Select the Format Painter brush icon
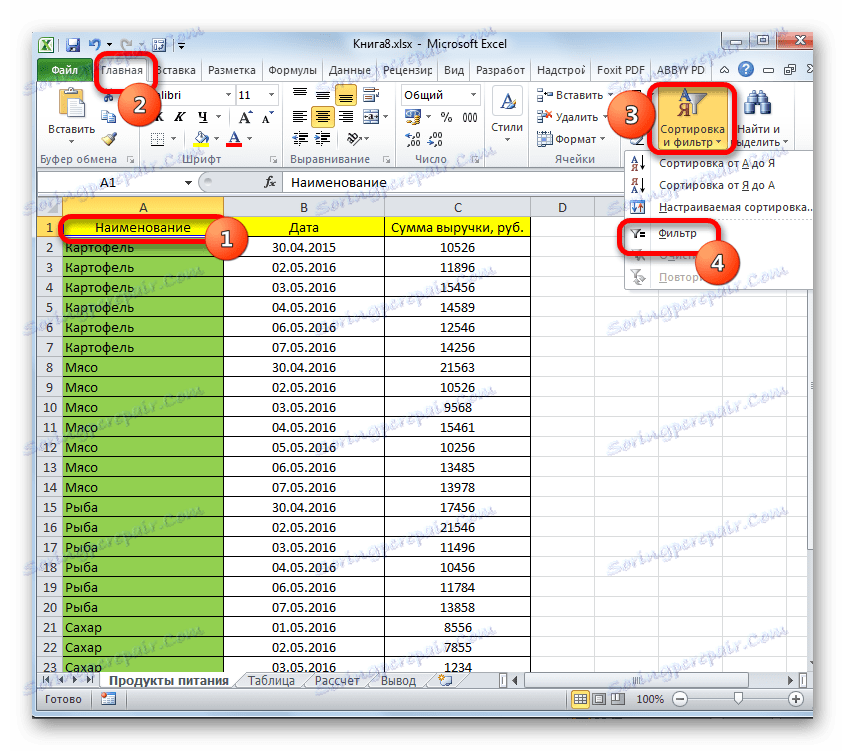 point(109,139)
